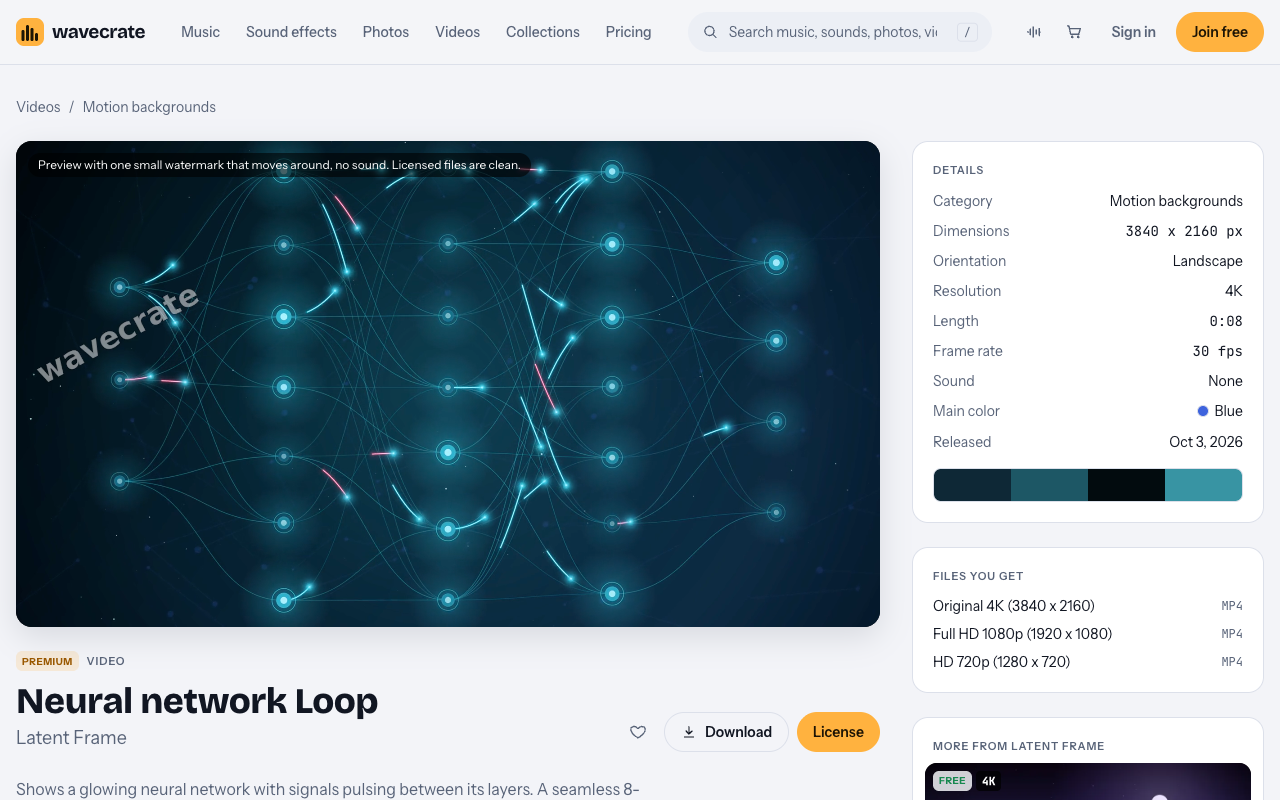Image resolution: width=1280 pixels, height=800 pixels.
Task: Open the Latent Frame author link
Action: click(x=71, y=738)
